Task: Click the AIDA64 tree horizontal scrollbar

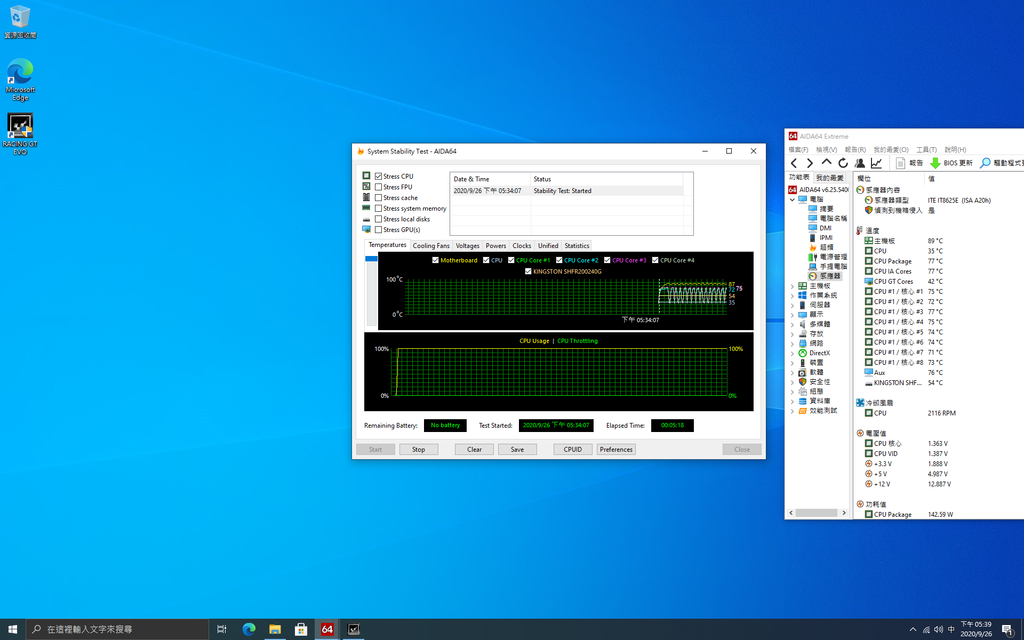Action: (817, 513)
